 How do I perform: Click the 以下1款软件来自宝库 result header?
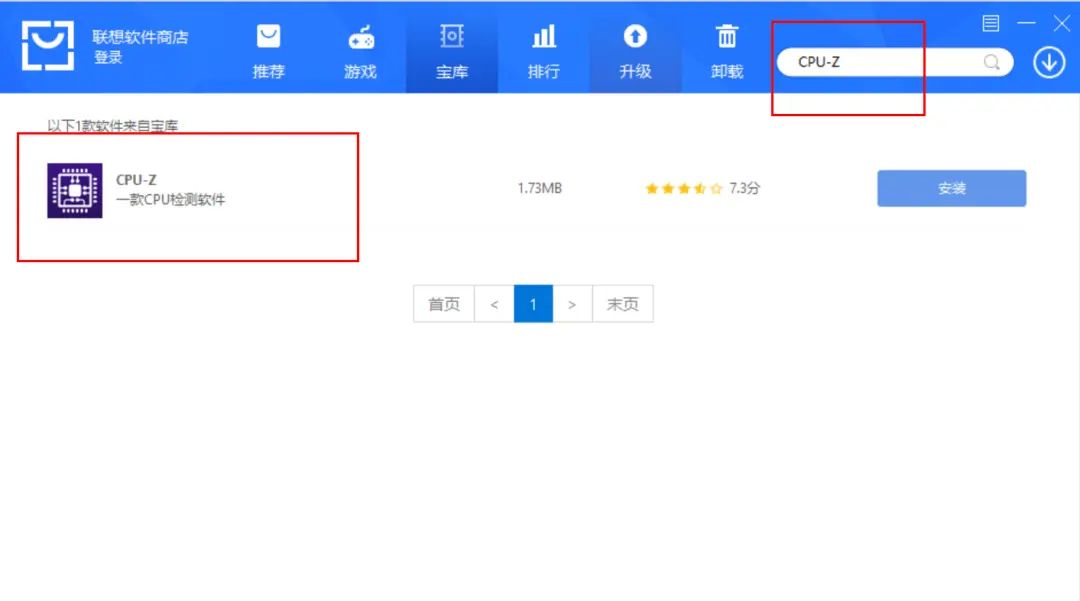point(112,126)
